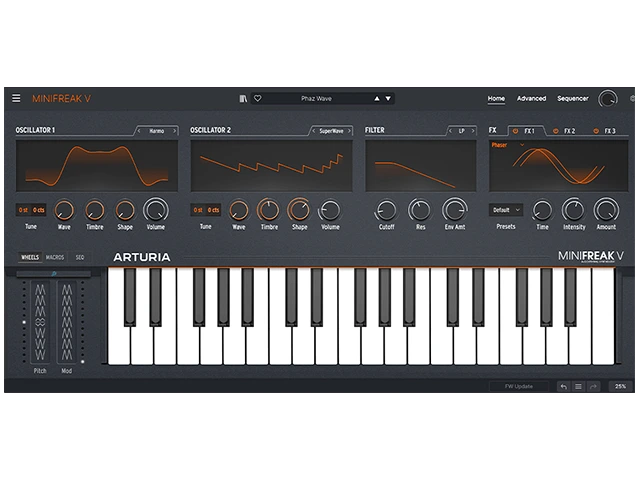
Task: Favorite the preset with heart icon
Action: click(258, 98)
